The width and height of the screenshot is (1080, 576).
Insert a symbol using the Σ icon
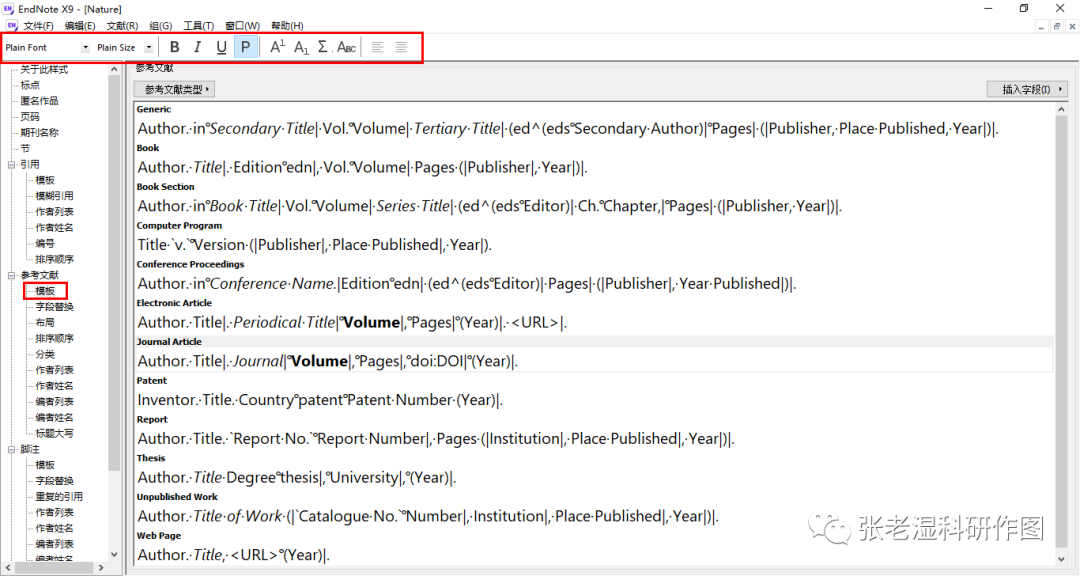(323, 46)
